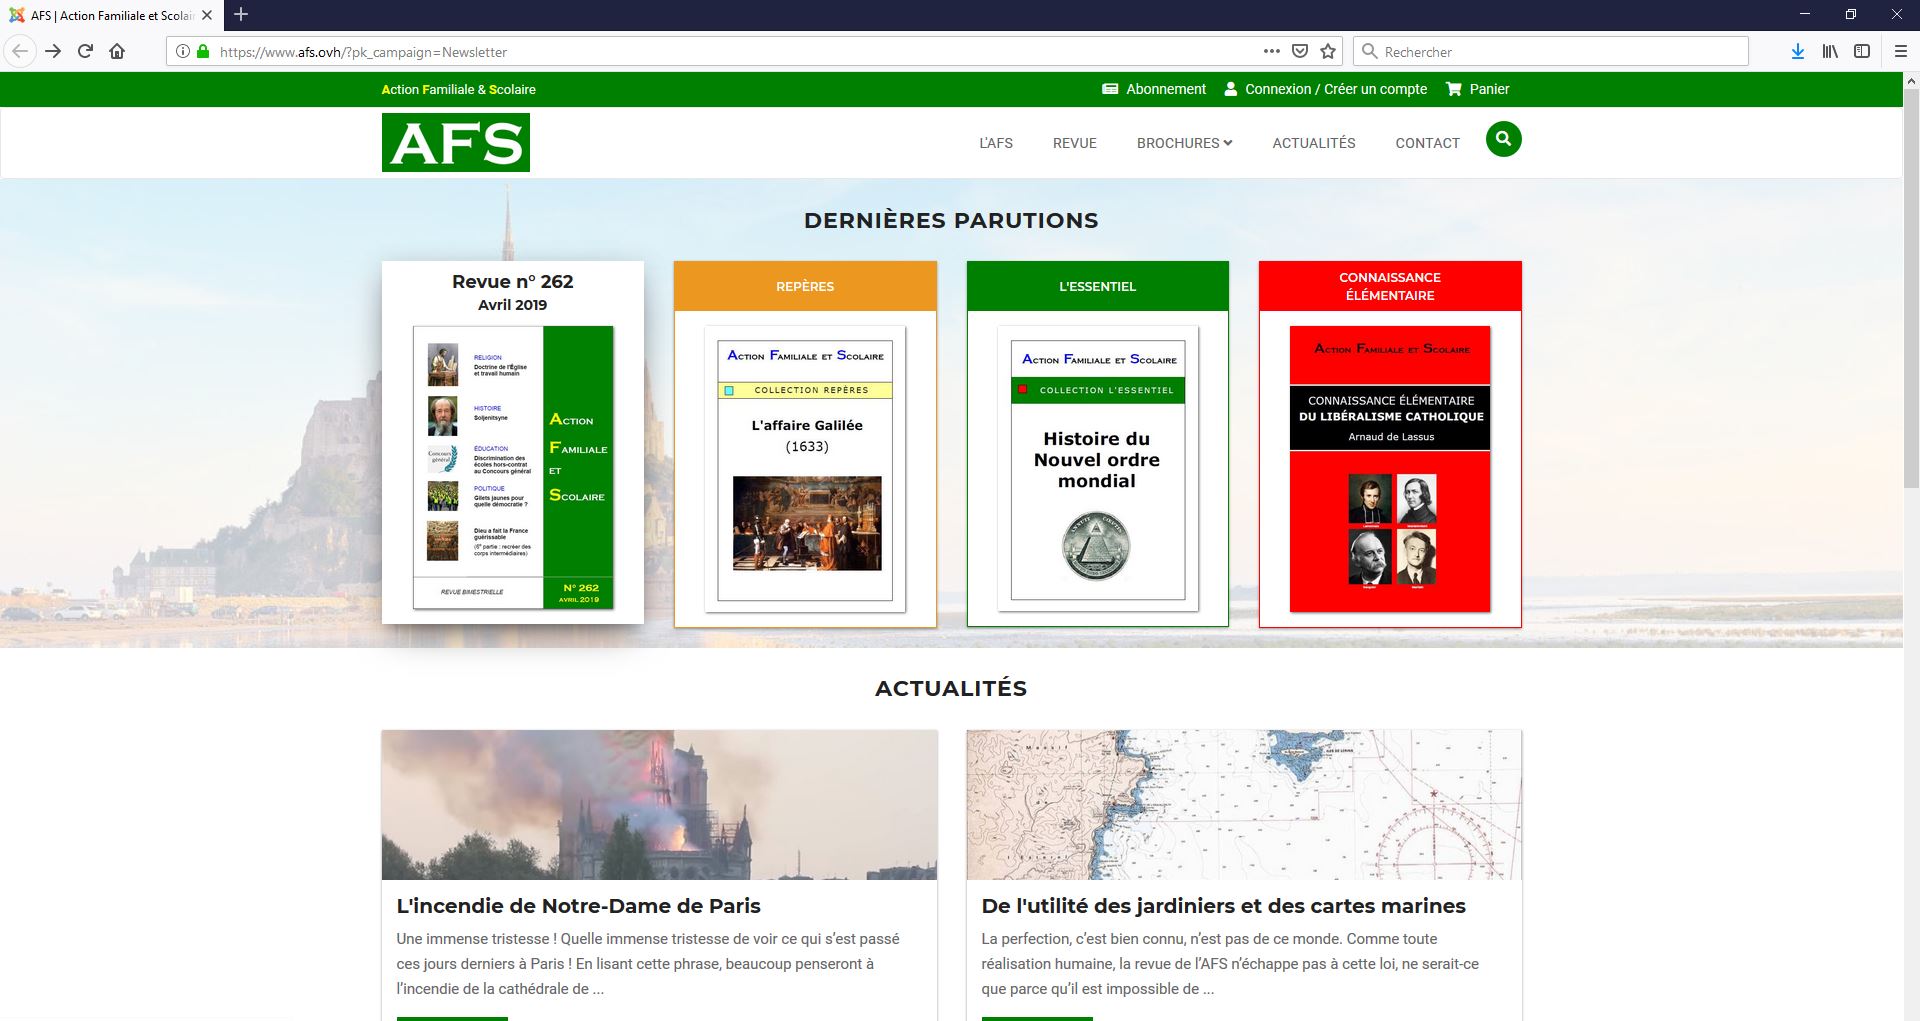Click the Revue n° 262 title

point(513,282)
